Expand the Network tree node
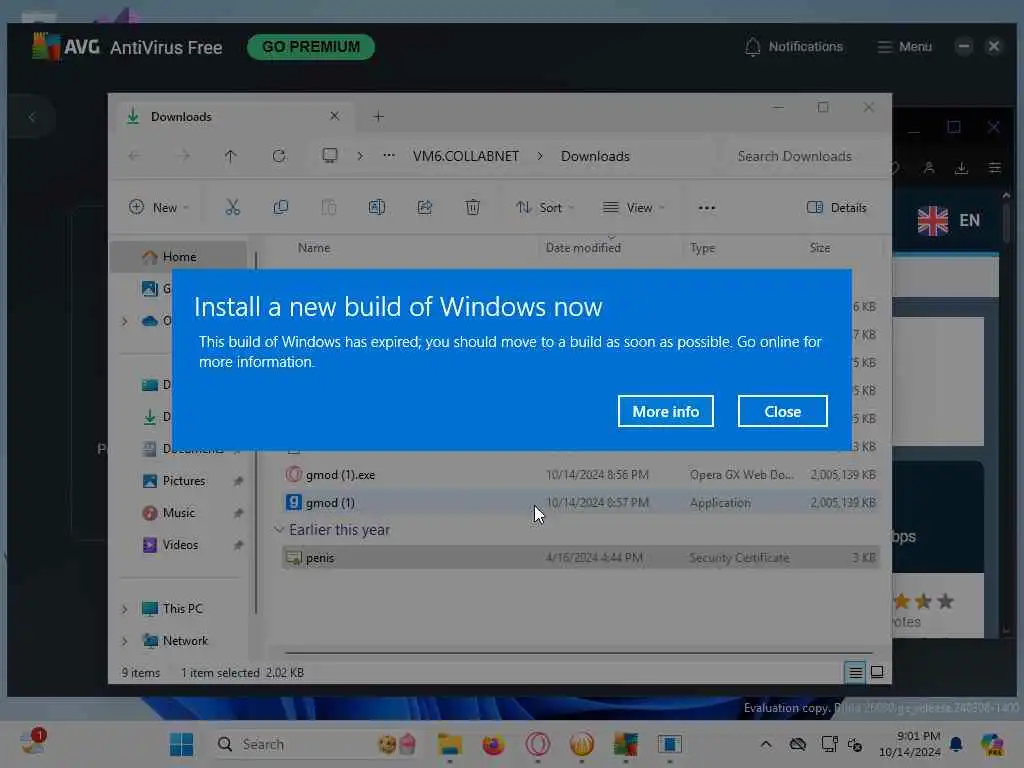The height and width of the screenshot is (768, 1024). point(125,641)
